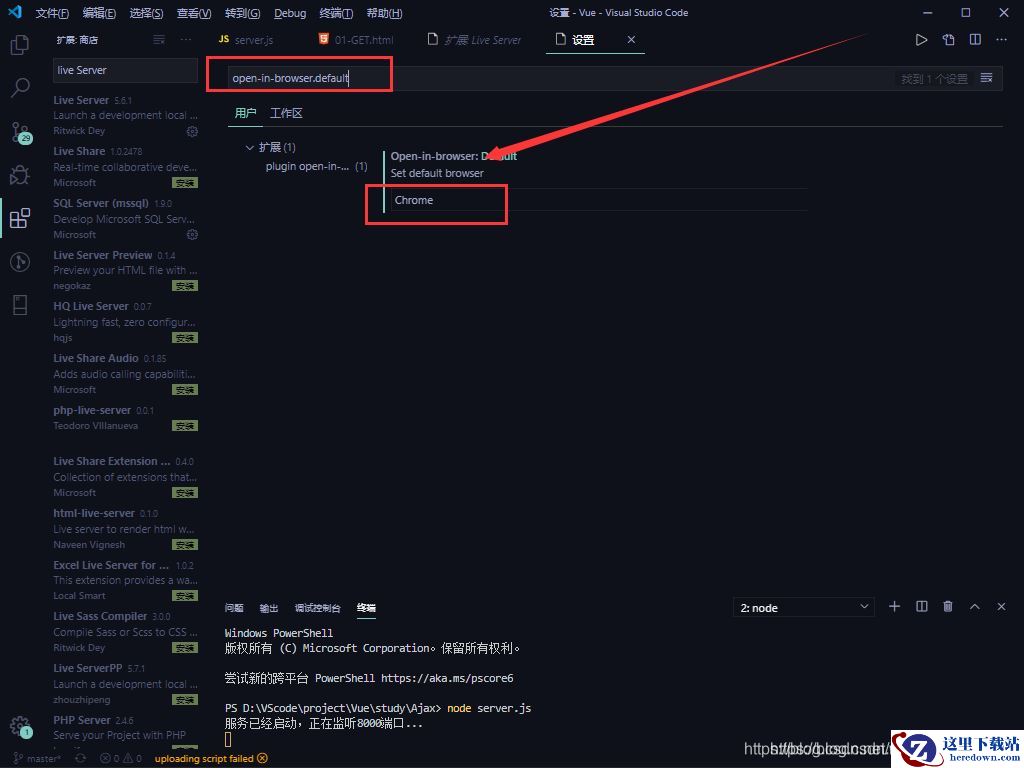
Task: Click the open settings JSON icon in toolbar
Action: click(x=948, y=40)
